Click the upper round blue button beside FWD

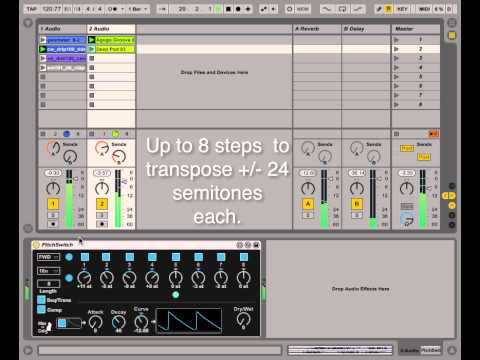[x=69, y=257]
